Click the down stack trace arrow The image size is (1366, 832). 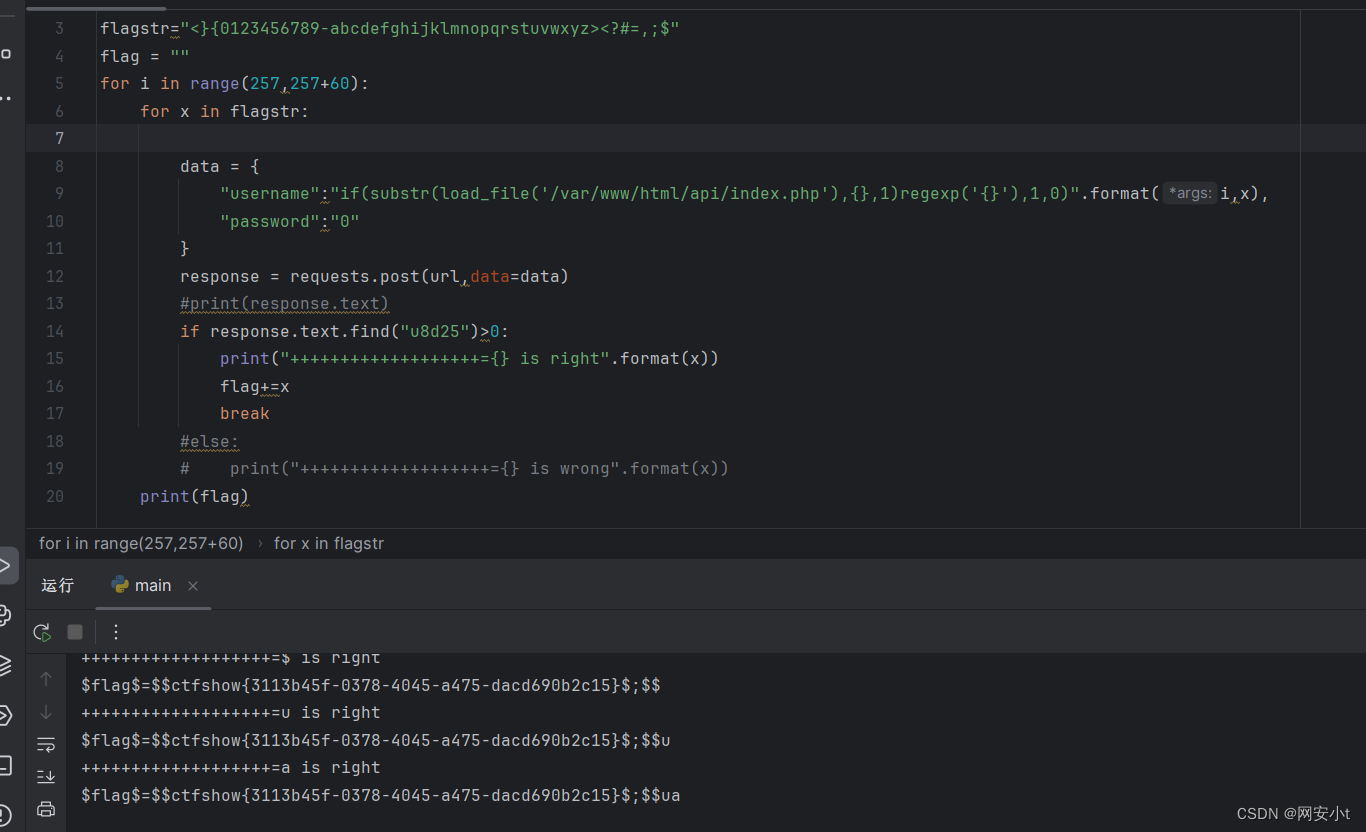click(x=46, y=712)
